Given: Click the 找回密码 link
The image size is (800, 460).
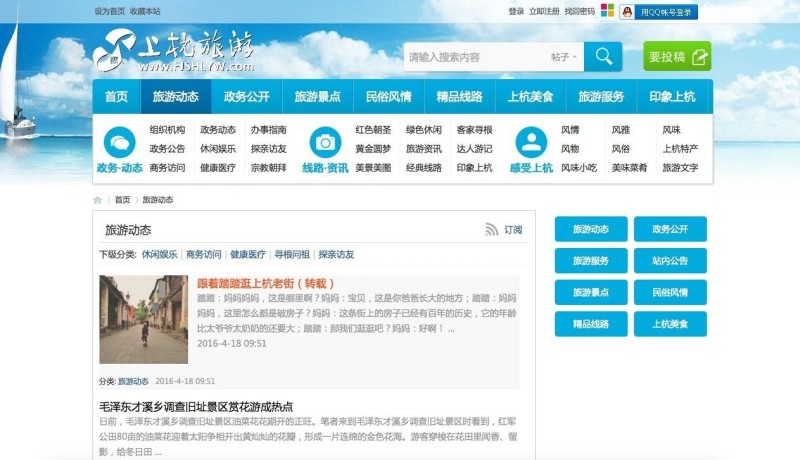Looking at the screenshot, I should pyautogui.click(x=580, y=11).
